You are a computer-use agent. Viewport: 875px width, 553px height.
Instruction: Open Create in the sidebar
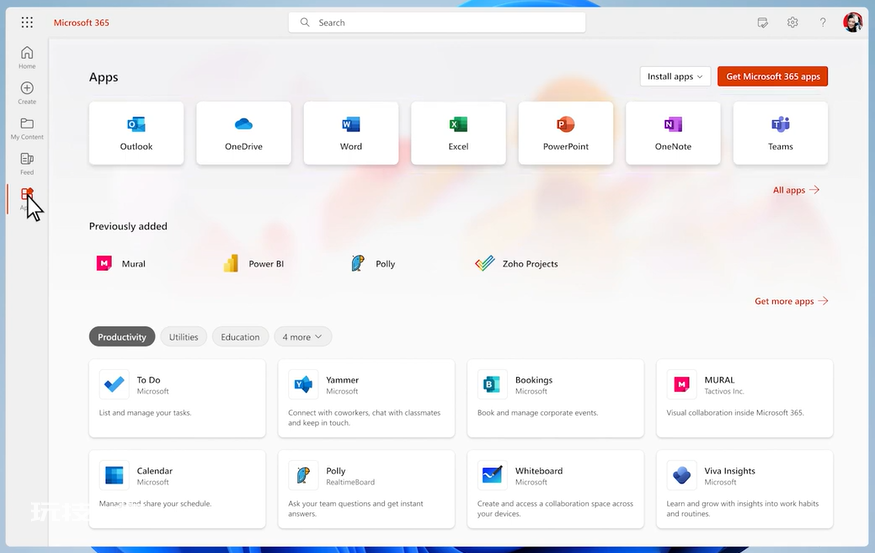pos(27,93)
